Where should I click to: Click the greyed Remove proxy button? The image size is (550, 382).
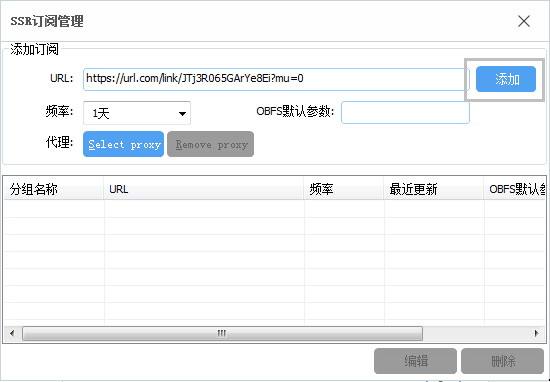point(210,144)
